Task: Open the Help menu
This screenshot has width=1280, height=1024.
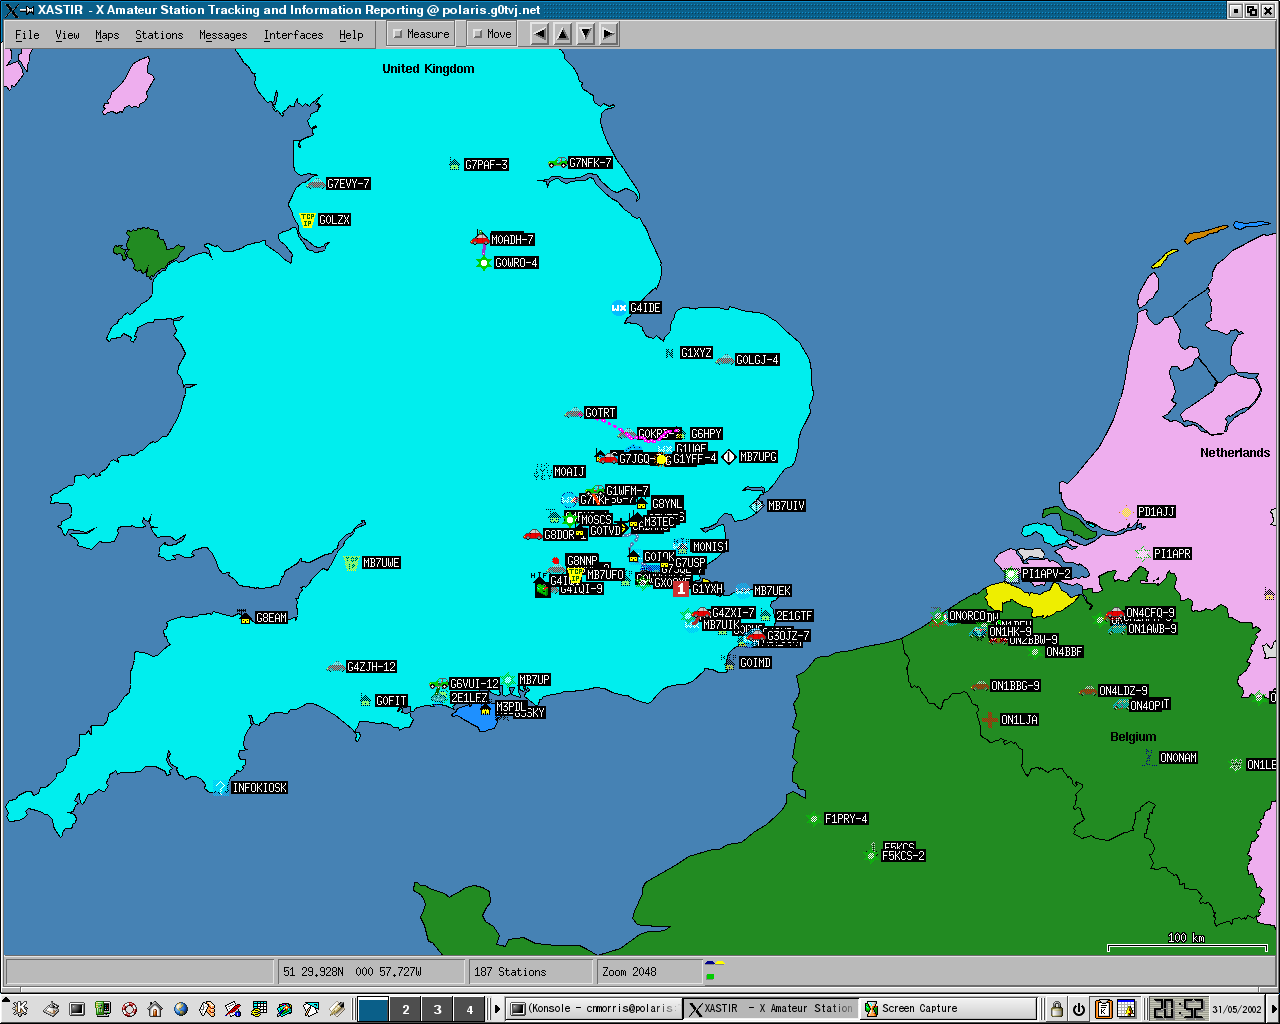Action: click(351, 35)
